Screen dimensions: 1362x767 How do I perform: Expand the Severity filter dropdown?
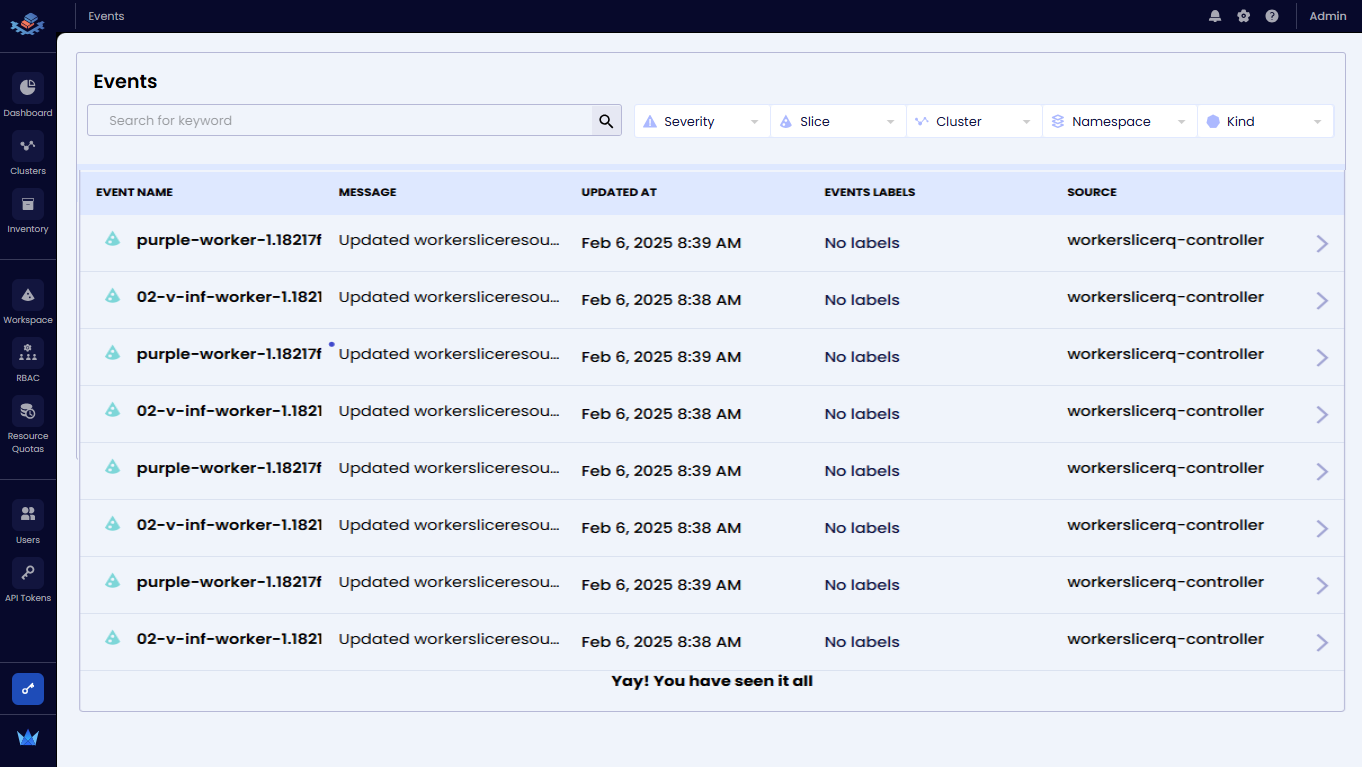702,121
